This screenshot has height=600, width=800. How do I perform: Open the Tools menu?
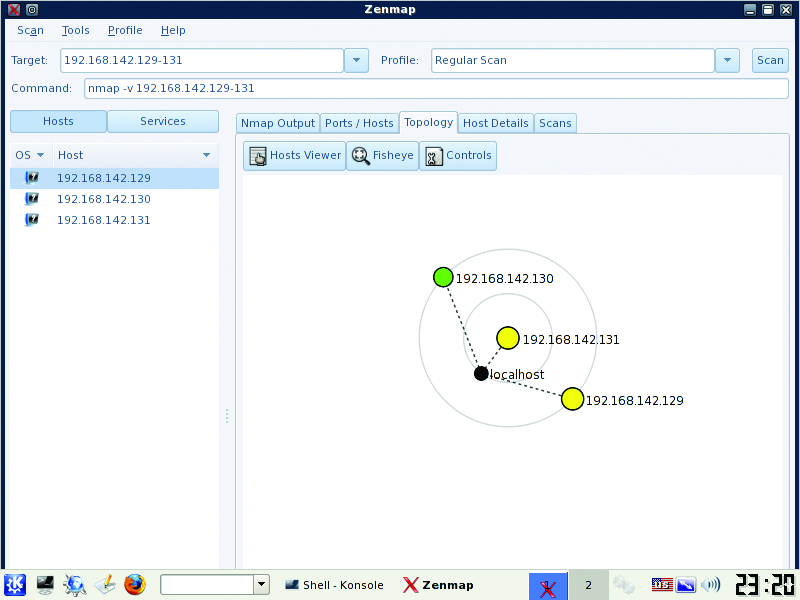tap(76, 30)
